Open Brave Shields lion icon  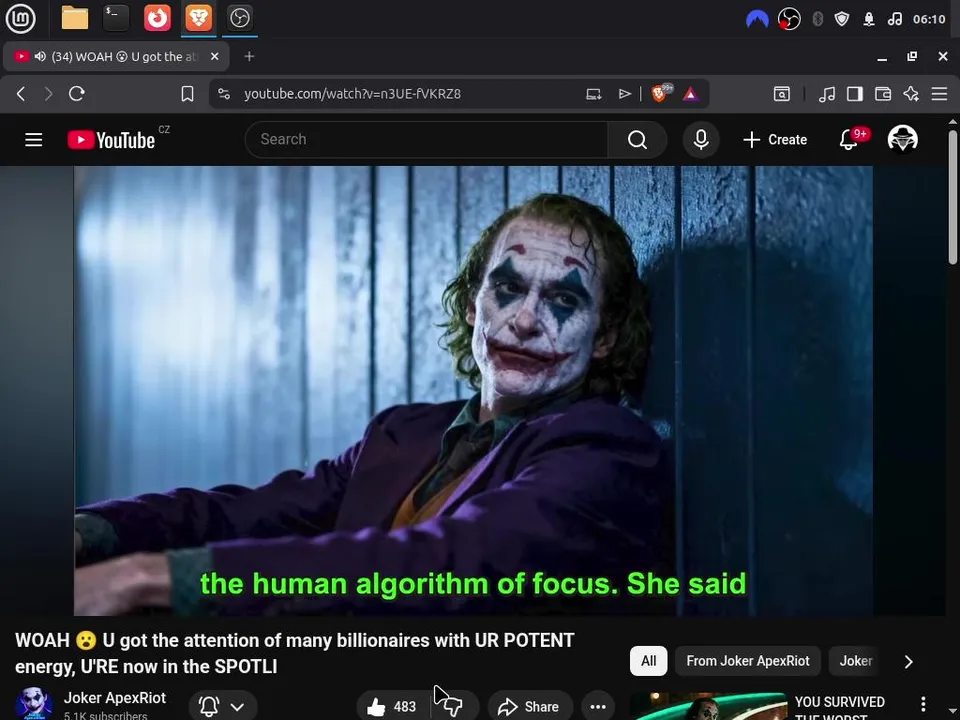coord(661,93)
